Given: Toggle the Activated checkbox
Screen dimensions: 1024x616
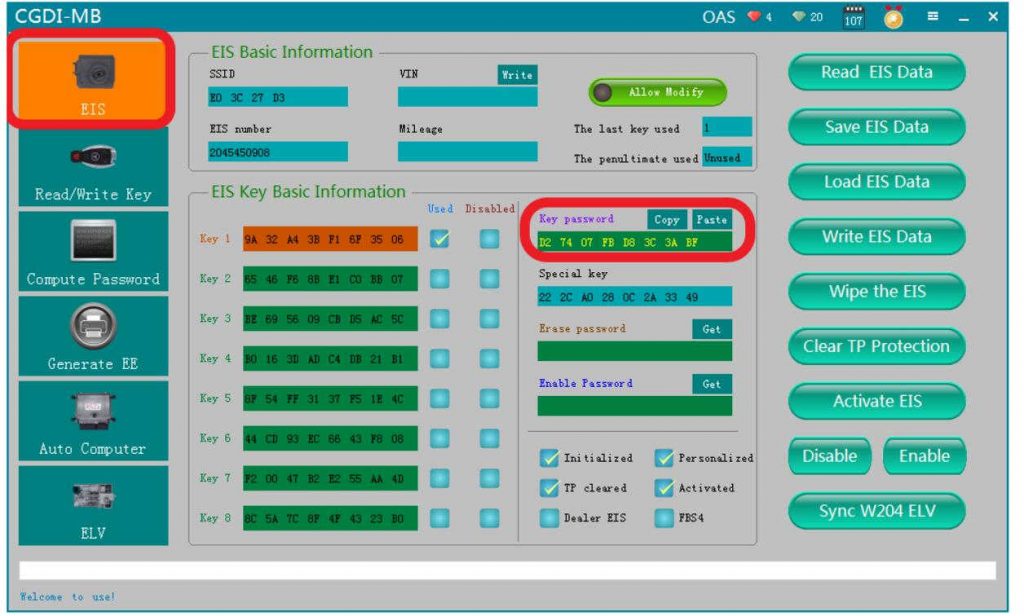Looking at the screenshot, I should pyautogui.click(x=664, y=488).
